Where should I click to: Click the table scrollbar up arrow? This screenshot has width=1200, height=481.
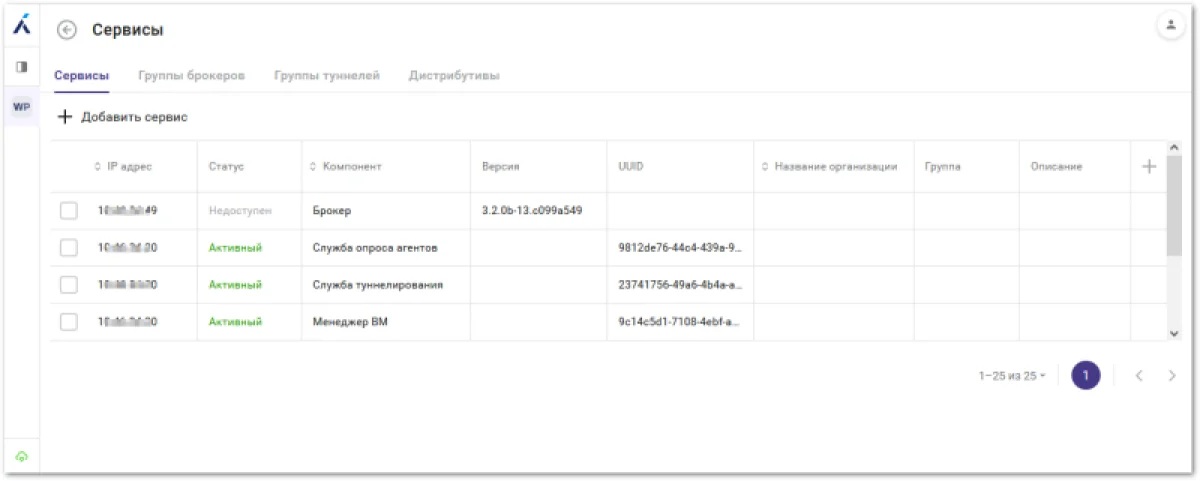coord(1174,148)
